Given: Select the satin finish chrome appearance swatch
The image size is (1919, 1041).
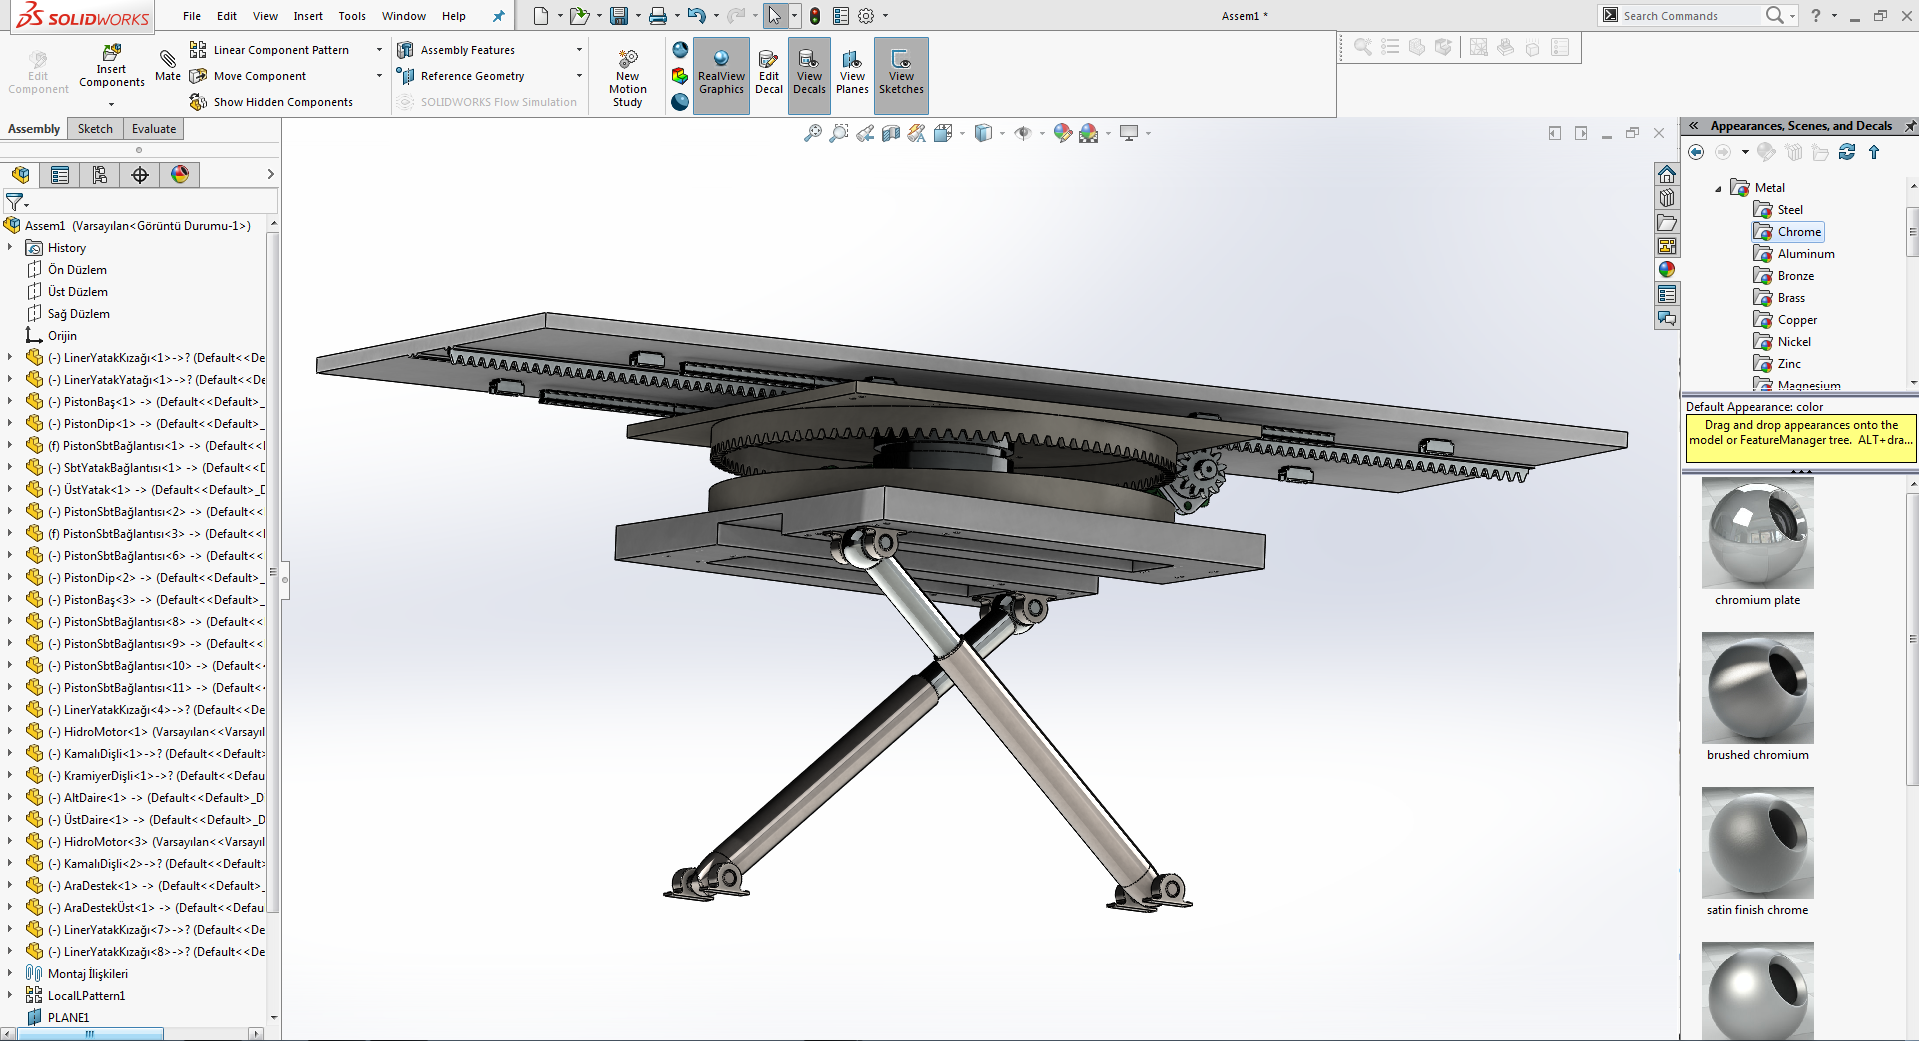Looking at the screenshot, I should click(x=1757, y=842).
